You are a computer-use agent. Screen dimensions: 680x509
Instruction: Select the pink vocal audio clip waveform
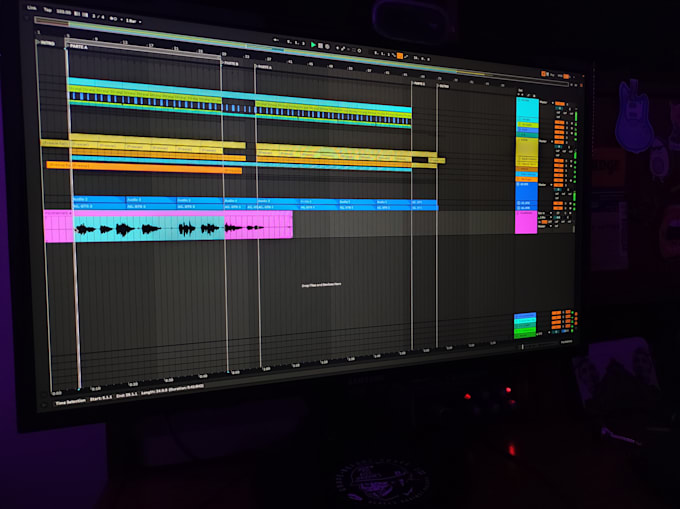(x=169, y=228)
